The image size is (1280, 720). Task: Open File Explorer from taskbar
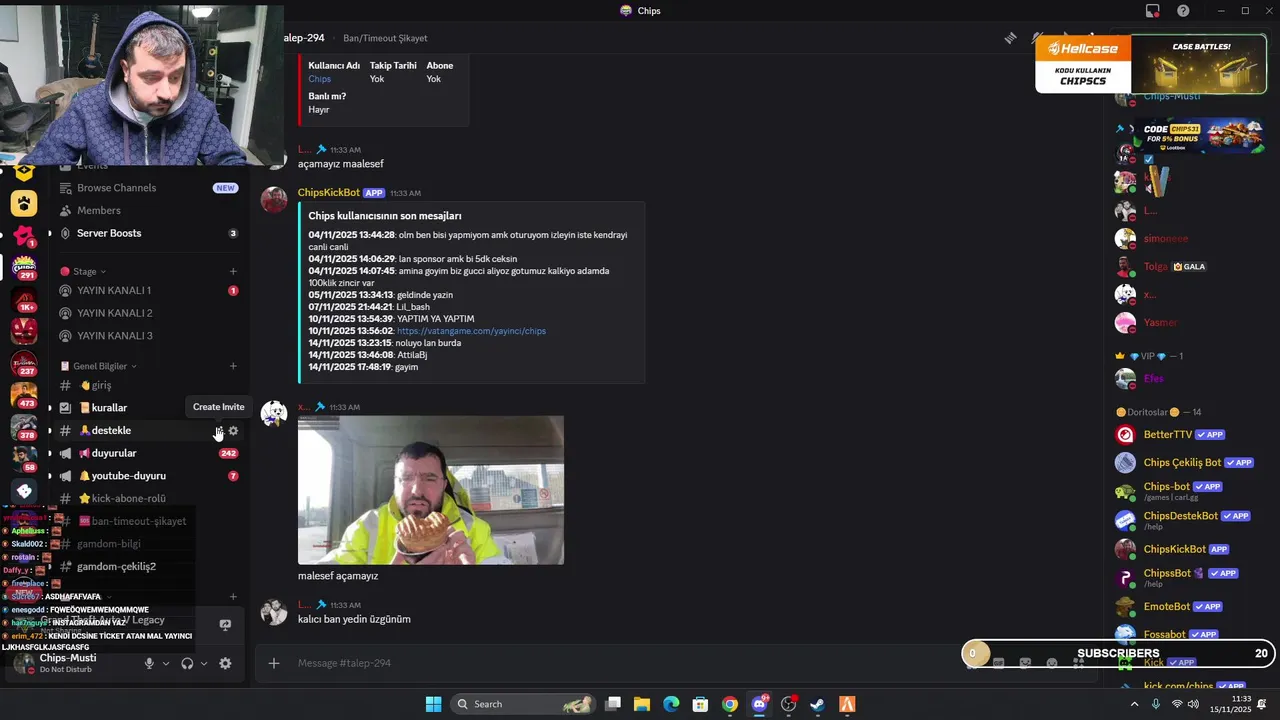click(x=642, y=704)
